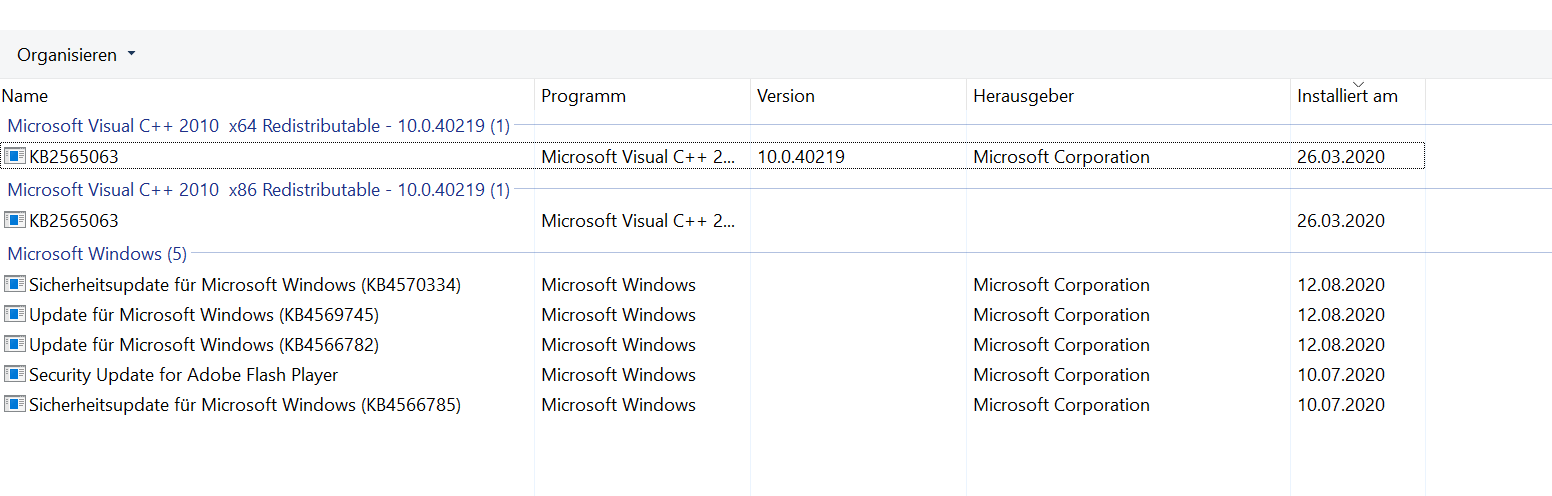Screen dimensions: 1552x496
Task: Click the KB2565063 icon under x86 Redistributable
Action: click(15, 221)
